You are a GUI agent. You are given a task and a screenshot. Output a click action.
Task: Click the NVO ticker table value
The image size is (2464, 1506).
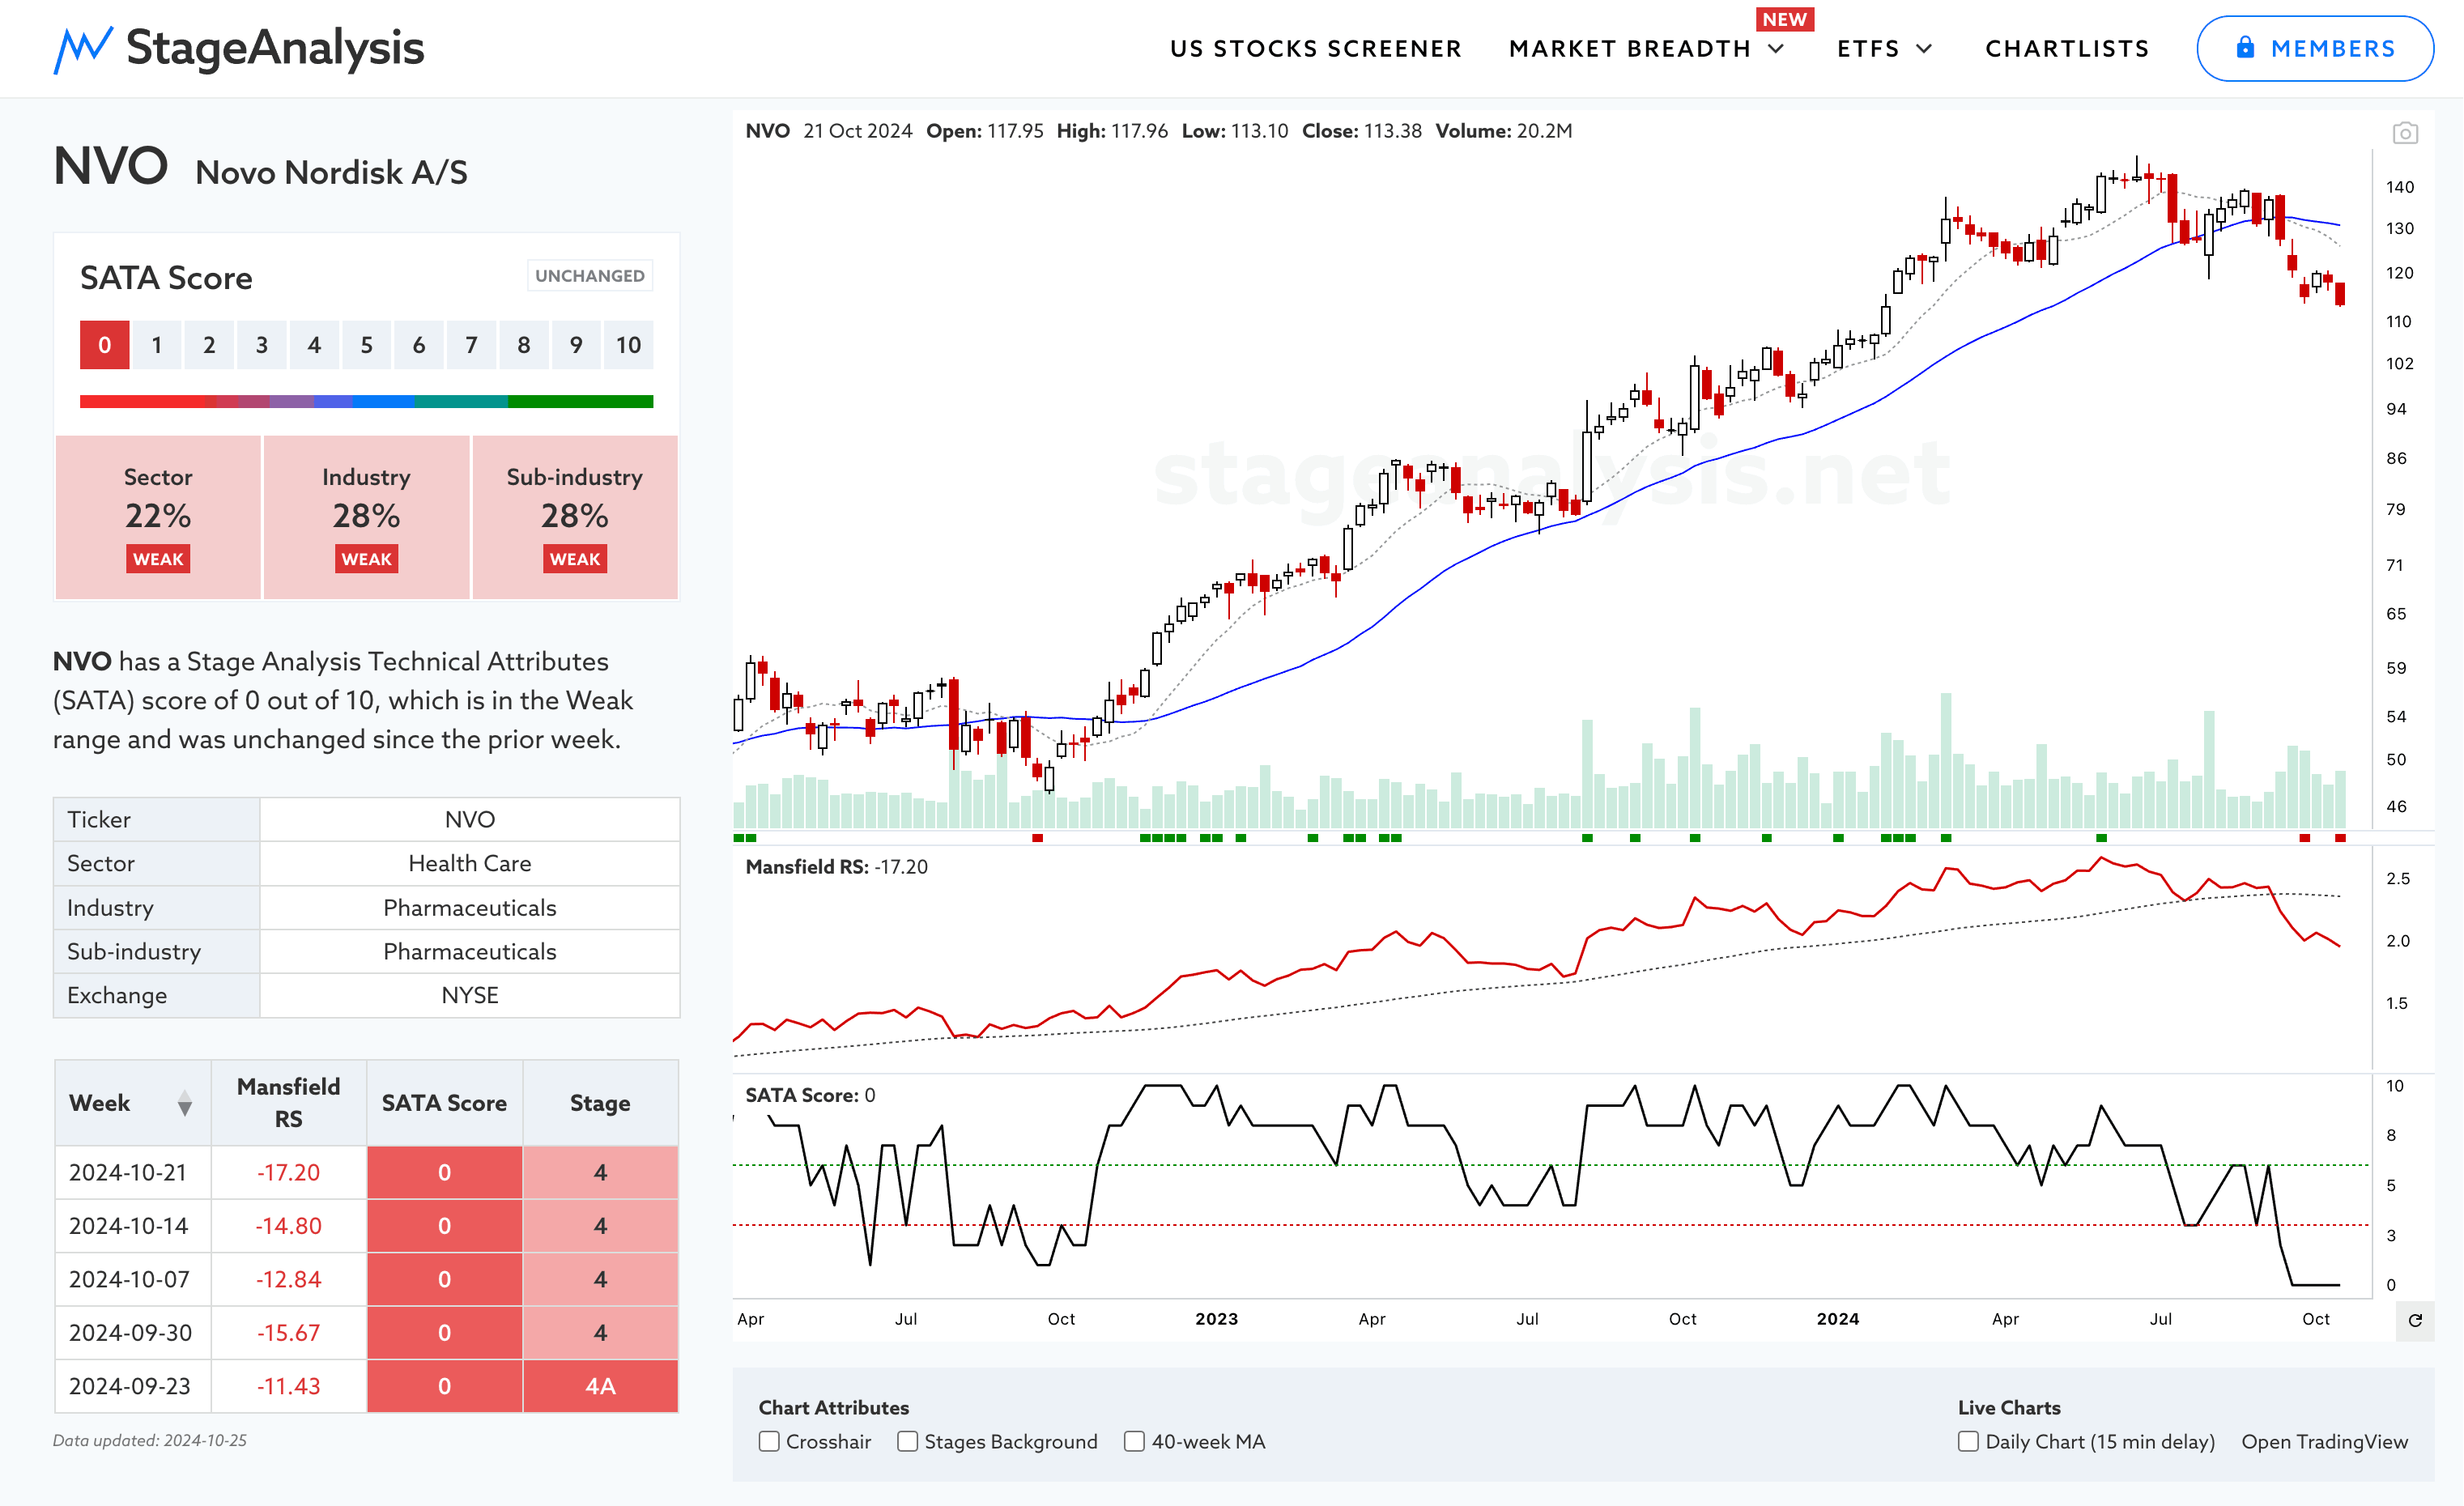469,819
